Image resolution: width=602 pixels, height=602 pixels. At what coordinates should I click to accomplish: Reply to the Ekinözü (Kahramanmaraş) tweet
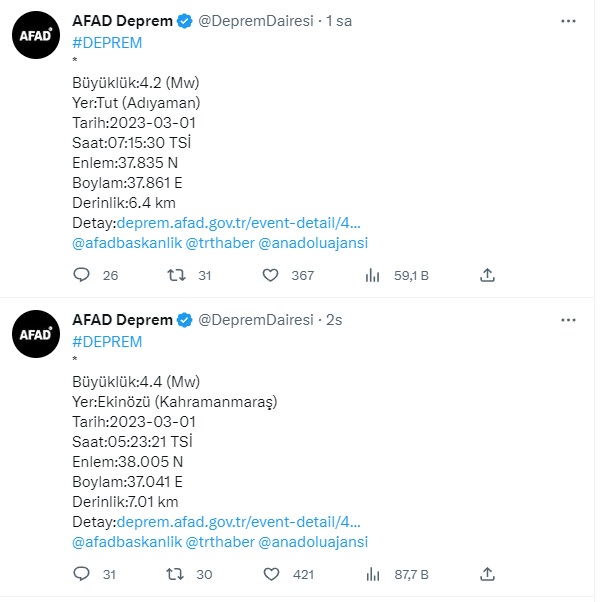[x=82, y=574]
